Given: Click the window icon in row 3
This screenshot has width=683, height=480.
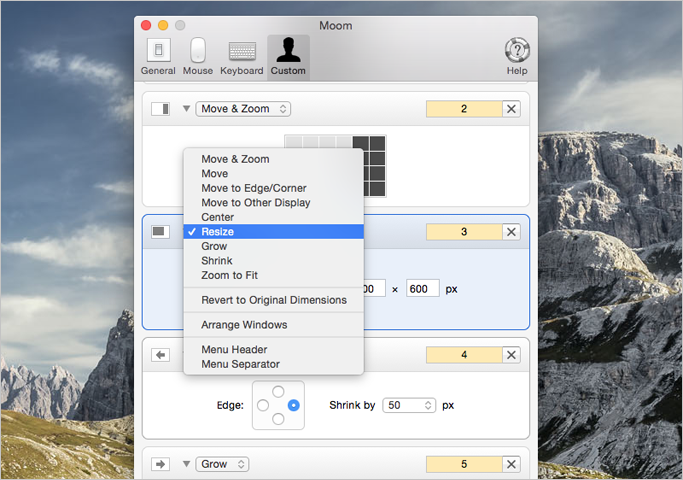Looking at the screenshot, I should pos(160,232).
